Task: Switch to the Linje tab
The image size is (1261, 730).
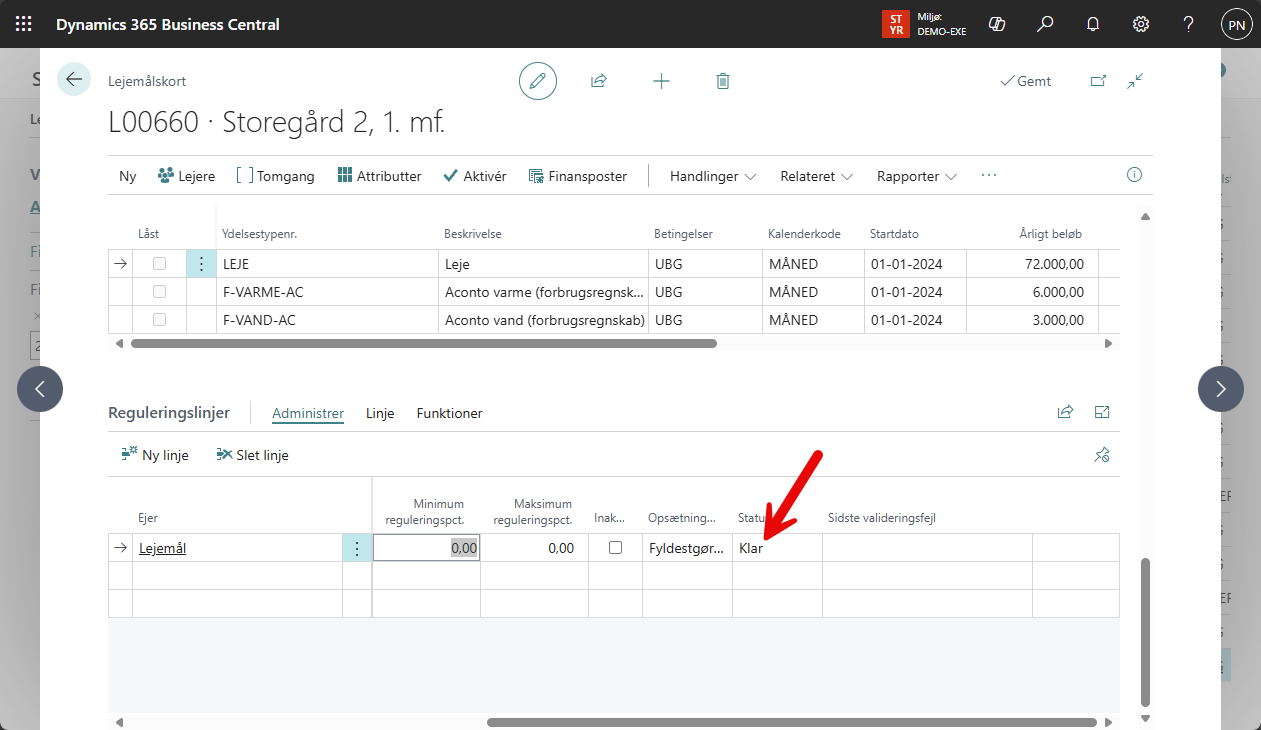Action: tap(380, 413)
